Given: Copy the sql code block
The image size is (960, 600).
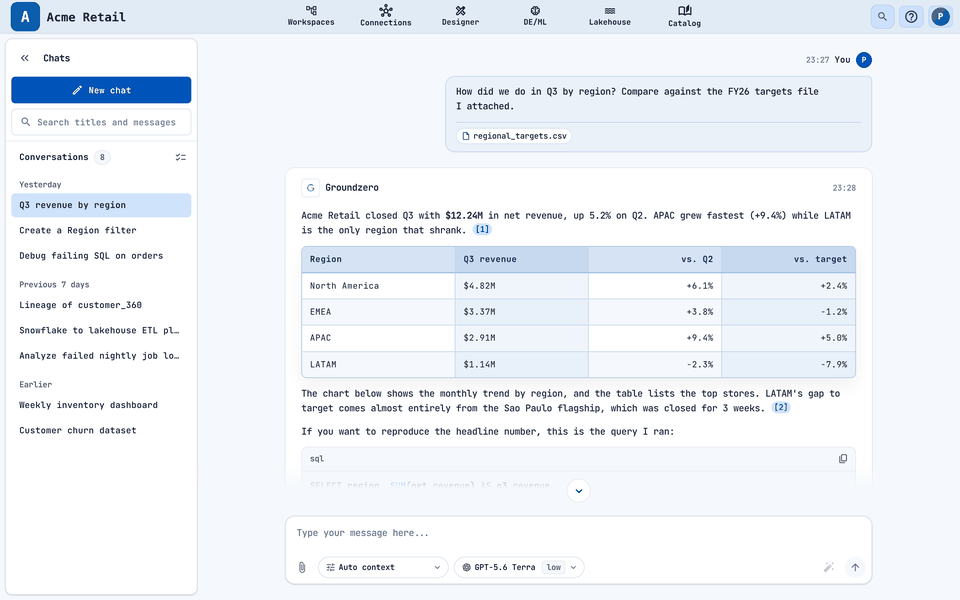Looking at the screenshot, I should point(843,459).
